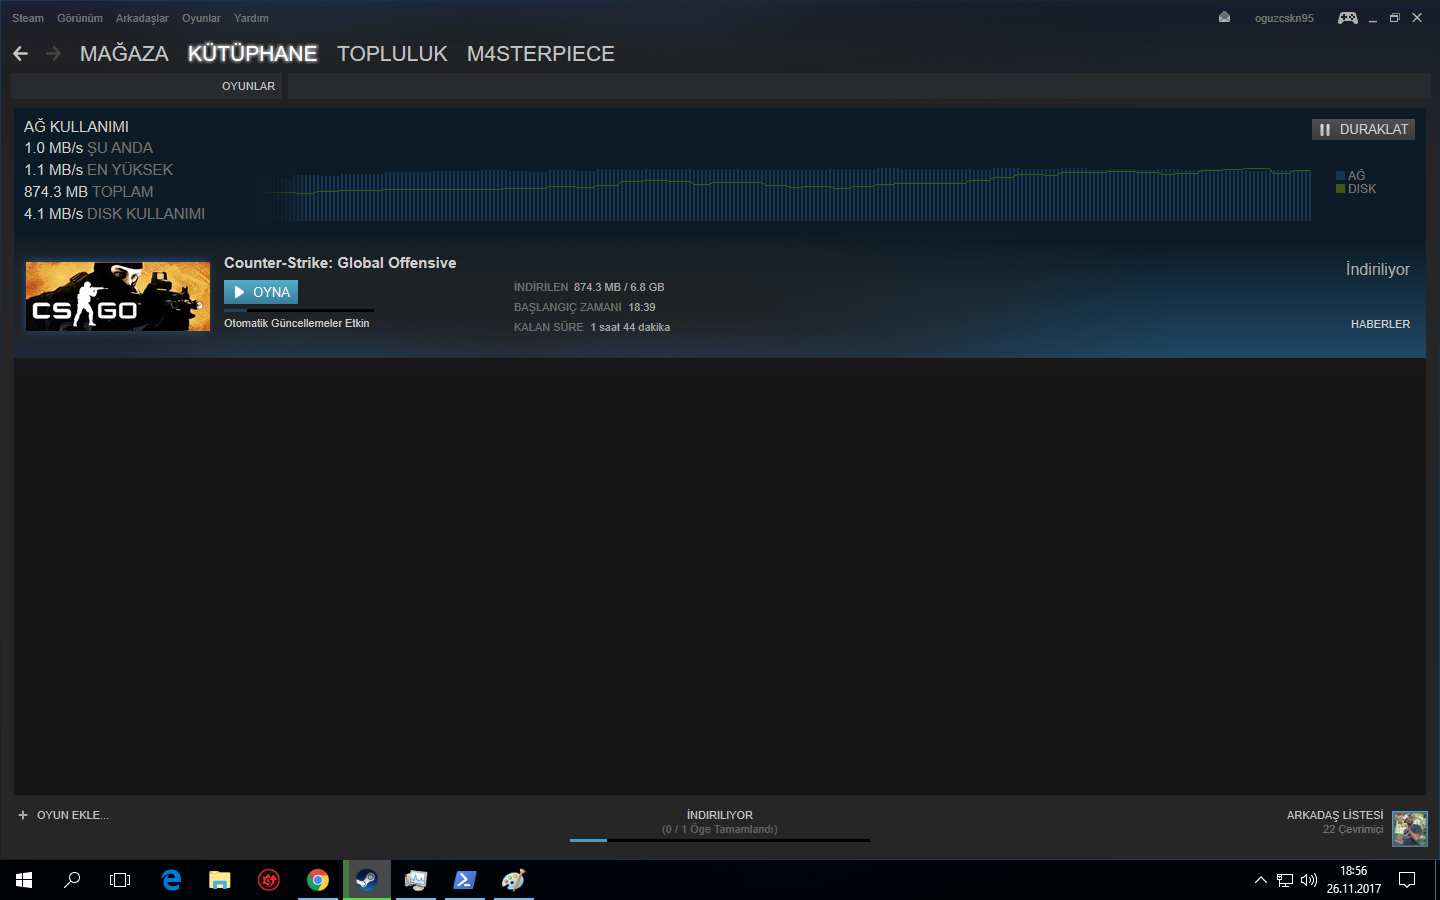Open the network tray icon
Viewport: 1440px width, 900px height.
point(1285,880)
